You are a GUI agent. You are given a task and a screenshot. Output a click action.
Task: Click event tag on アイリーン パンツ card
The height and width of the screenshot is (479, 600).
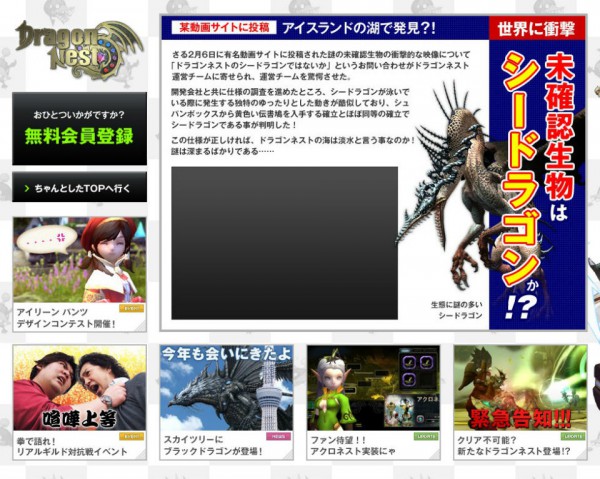click(131, 308)
